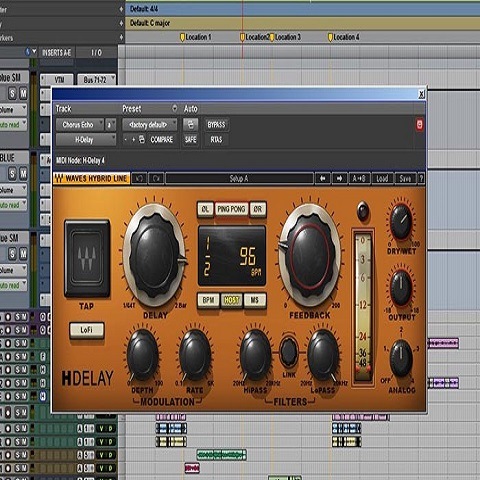Mute the third 'ue SM' track

point(23,254)
